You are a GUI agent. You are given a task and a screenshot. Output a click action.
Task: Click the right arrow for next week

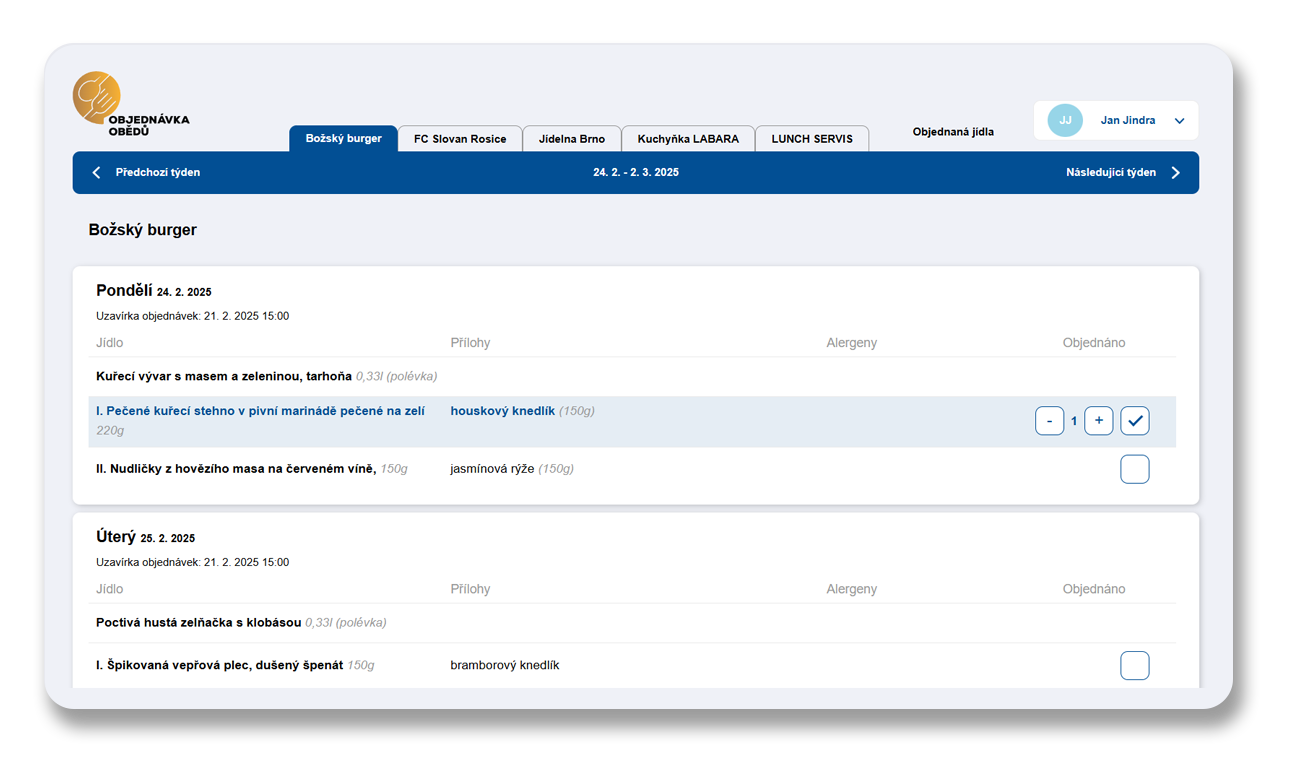click(1175, 173)
